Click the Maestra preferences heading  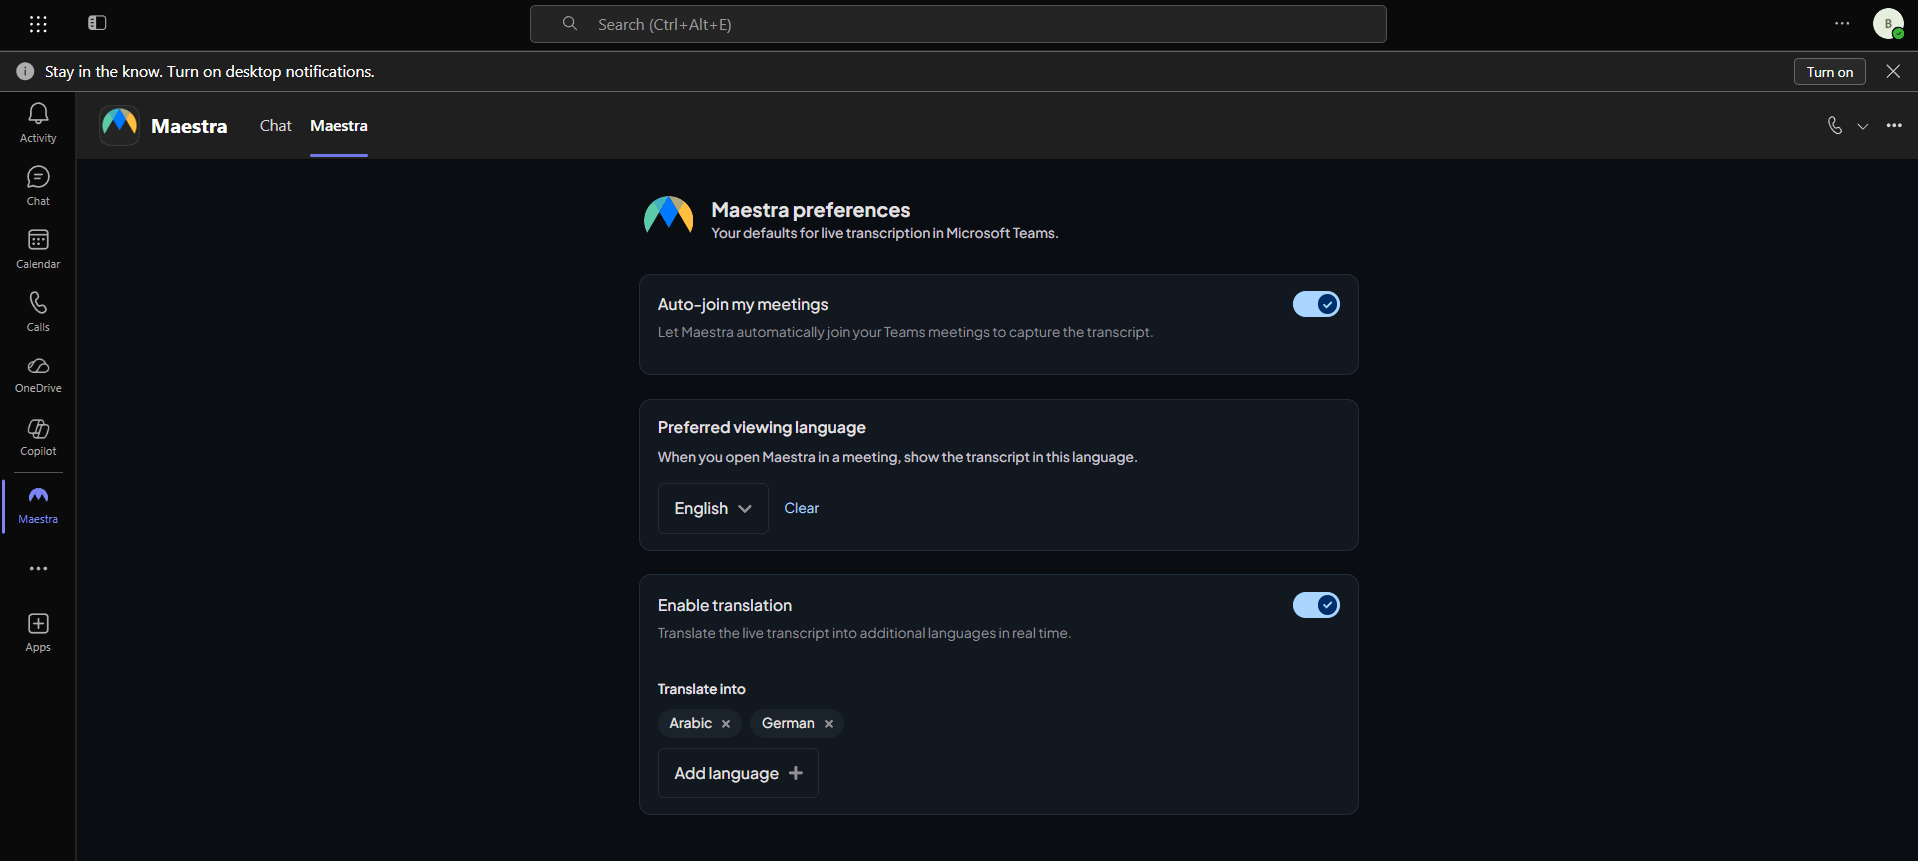pos(811,210)
